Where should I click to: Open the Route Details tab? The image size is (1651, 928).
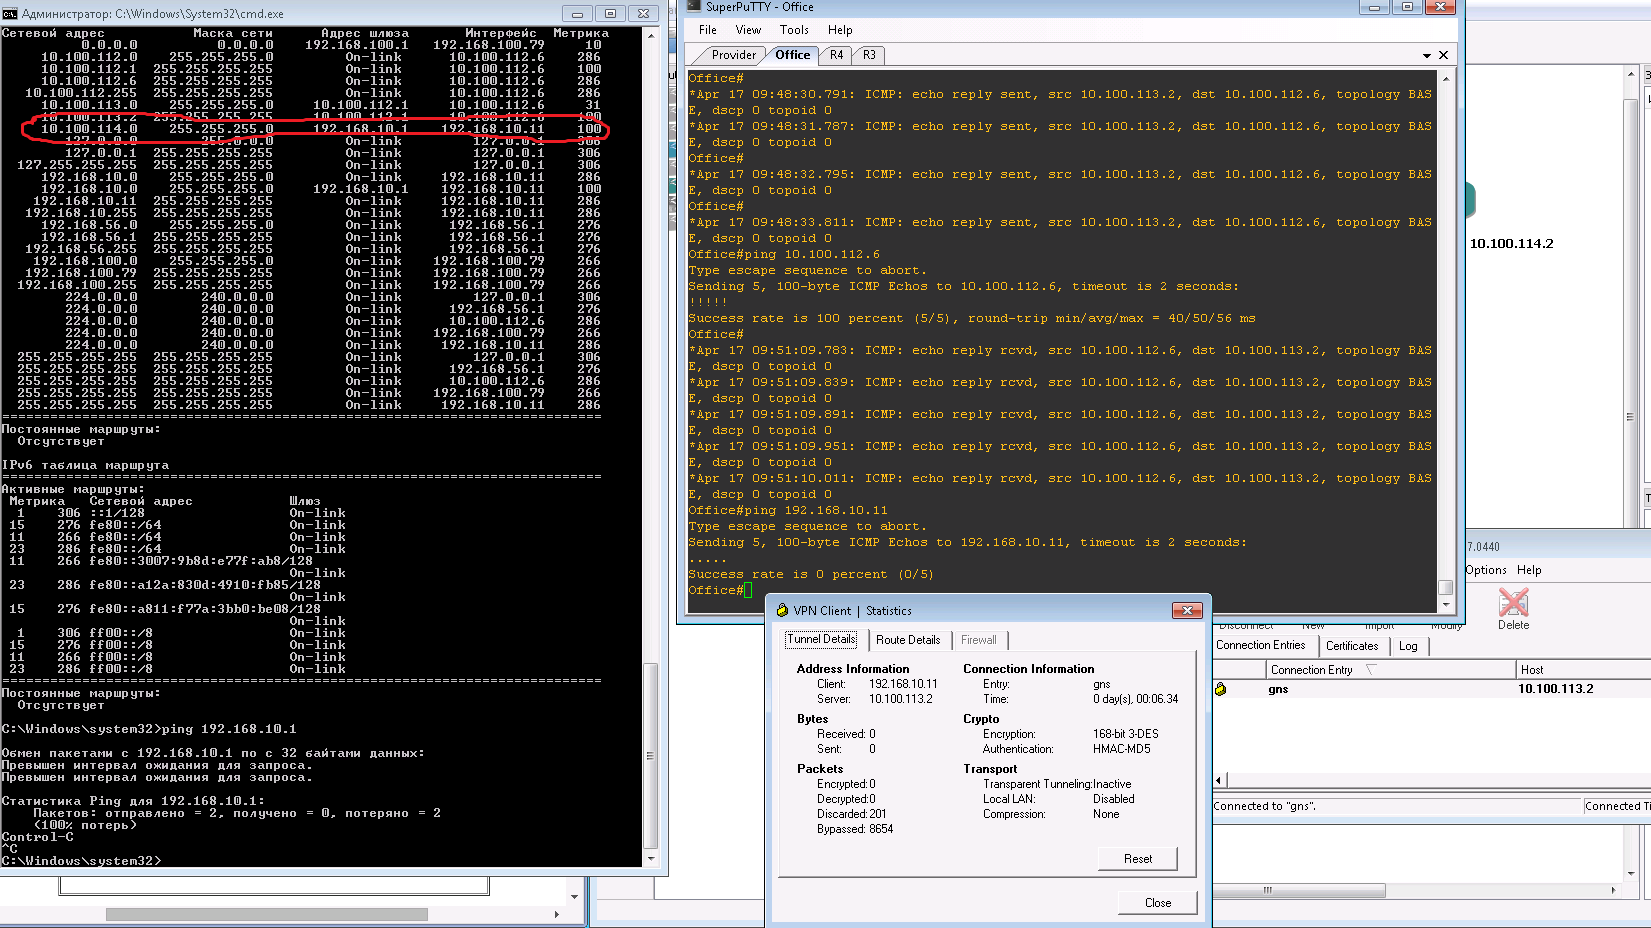point(908,640)
